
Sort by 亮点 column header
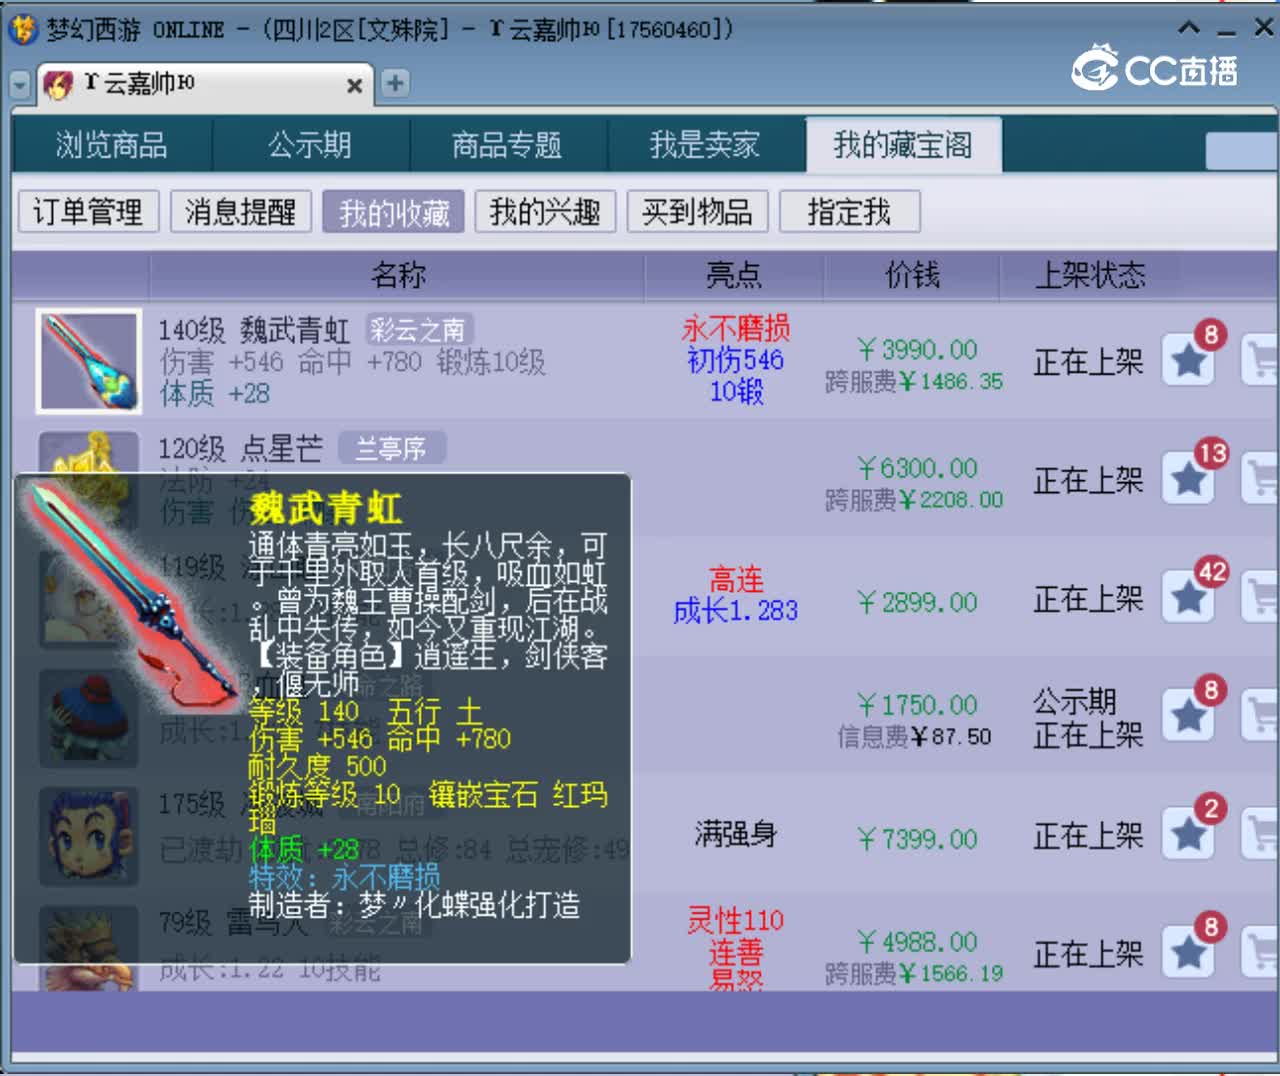point(734,275)
